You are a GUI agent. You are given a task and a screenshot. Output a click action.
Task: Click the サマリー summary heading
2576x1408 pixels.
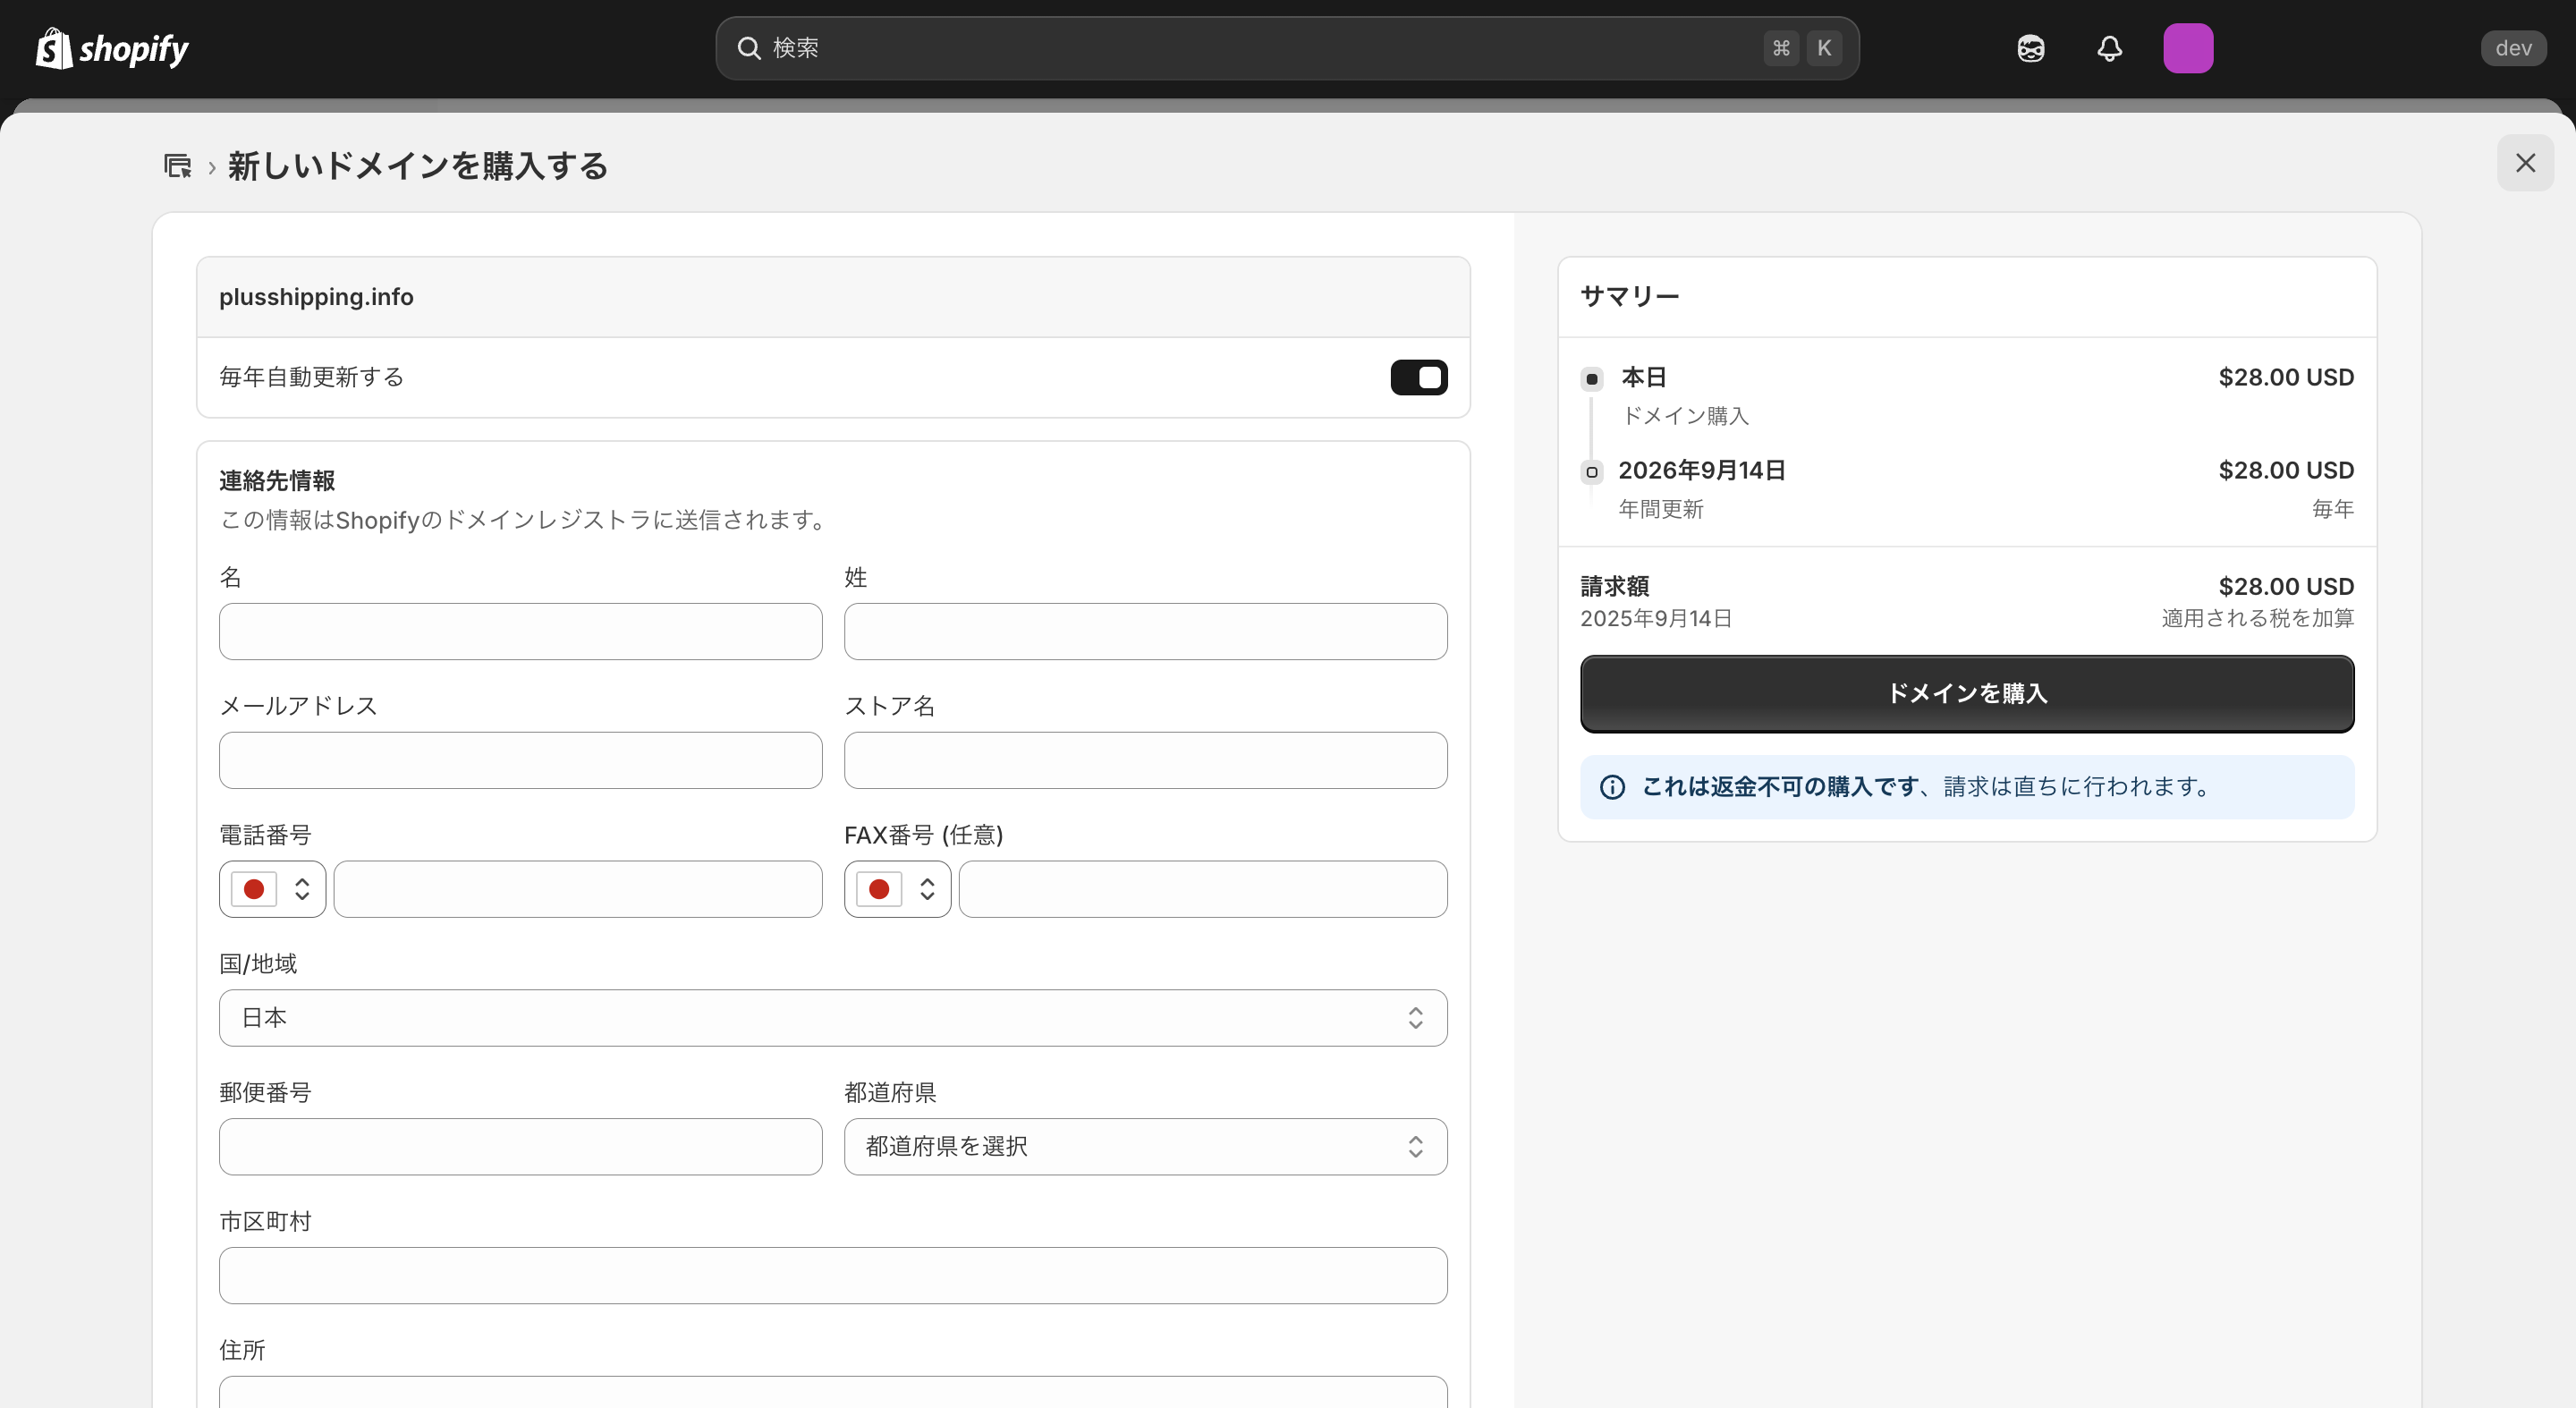(x=1629, y=296)
